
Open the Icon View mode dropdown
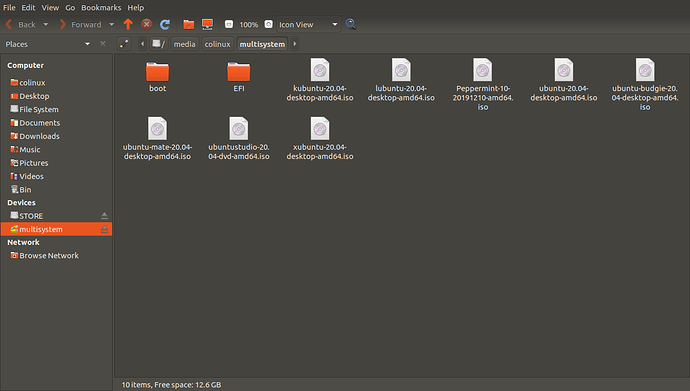[x=308, y=25]
